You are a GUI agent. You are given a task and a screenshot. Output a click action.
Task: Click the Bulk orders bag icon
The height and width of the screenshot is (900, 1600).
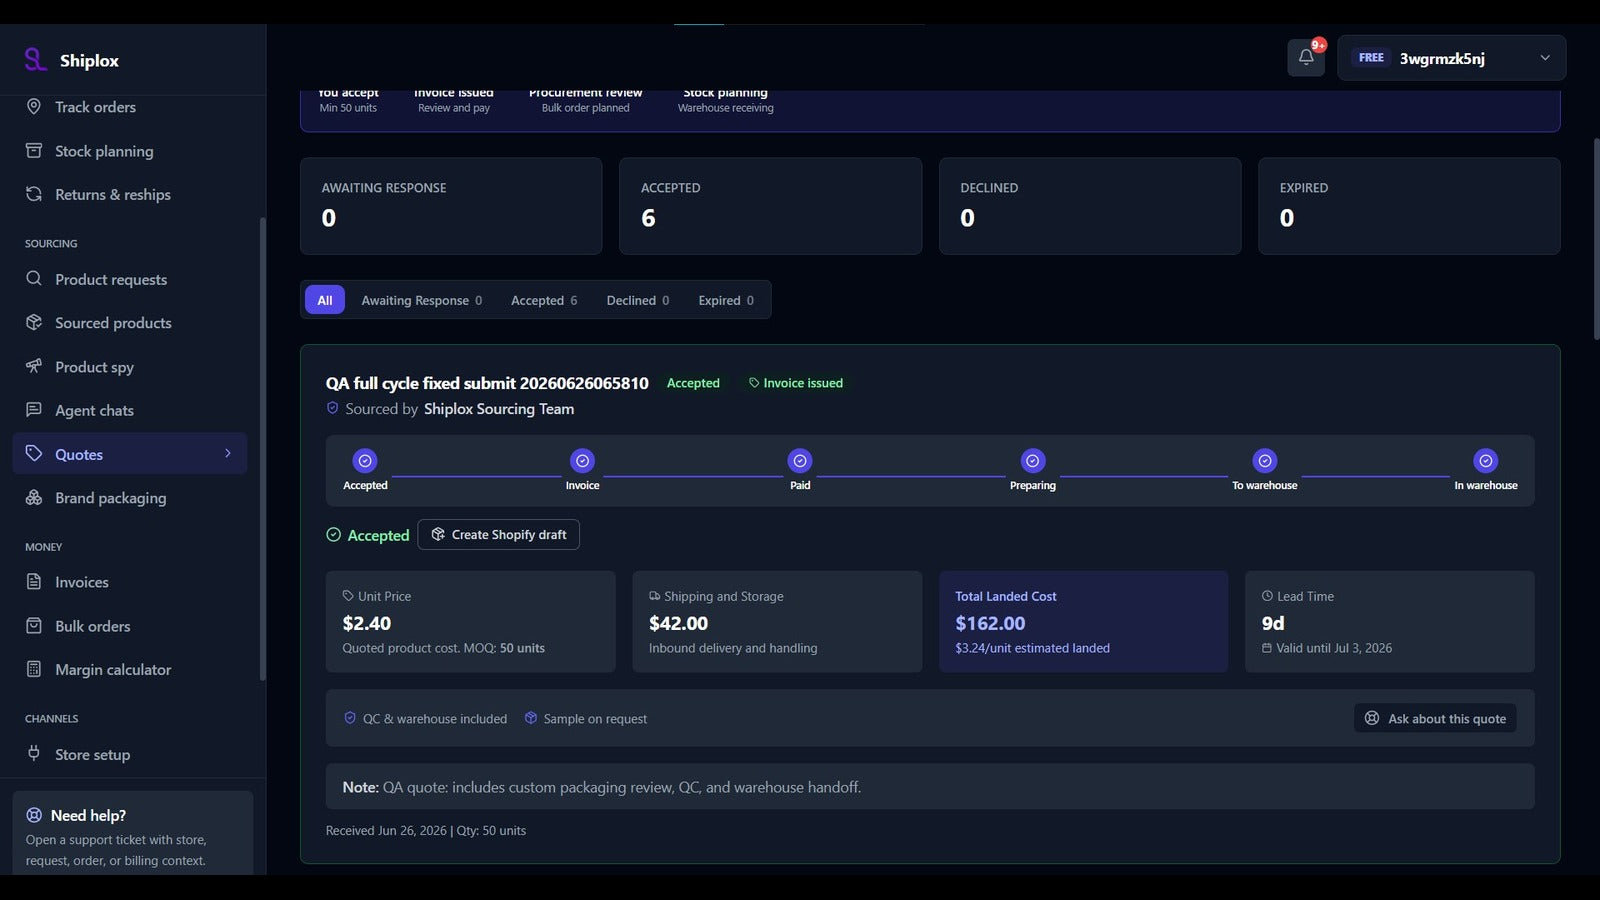point(34,625)
